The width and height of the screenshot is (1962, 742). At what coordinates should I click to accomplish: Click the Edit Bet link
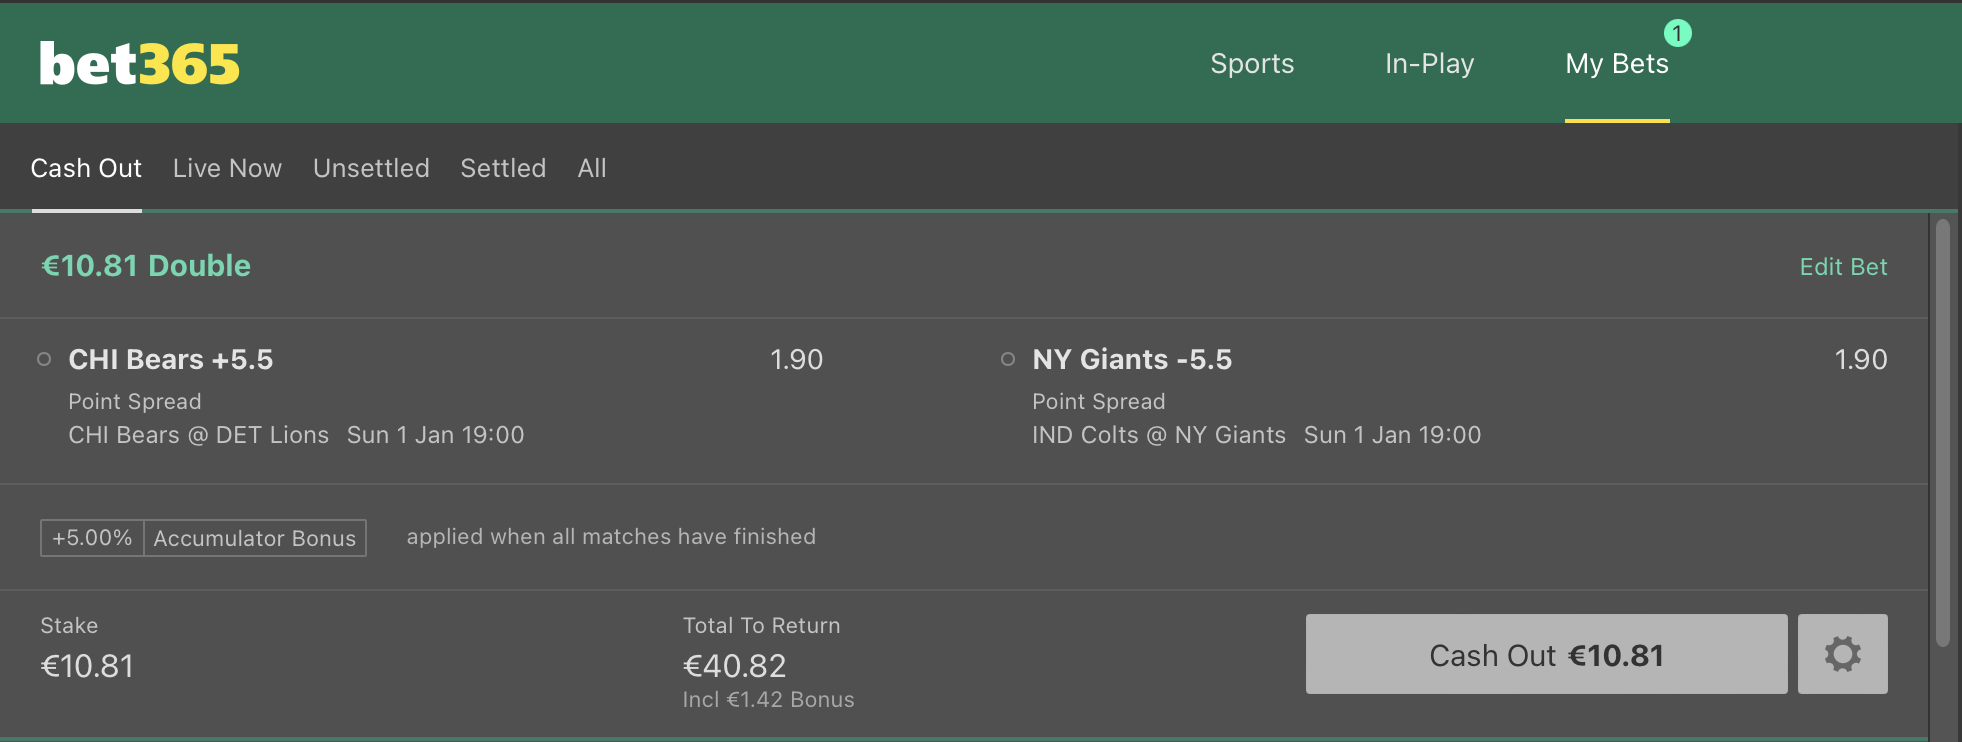[1843, 267]
